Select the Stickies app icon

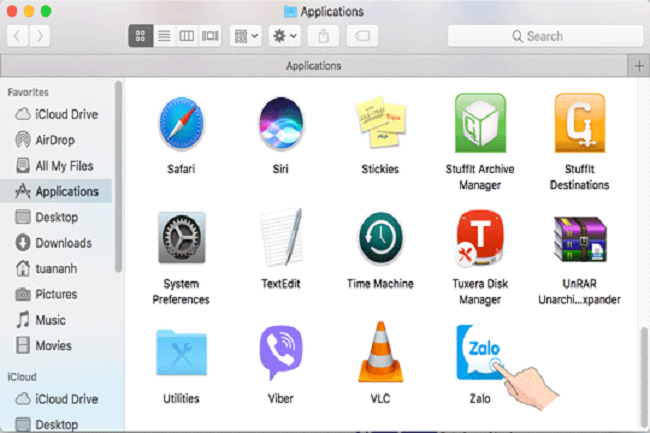tap(381, 123)
